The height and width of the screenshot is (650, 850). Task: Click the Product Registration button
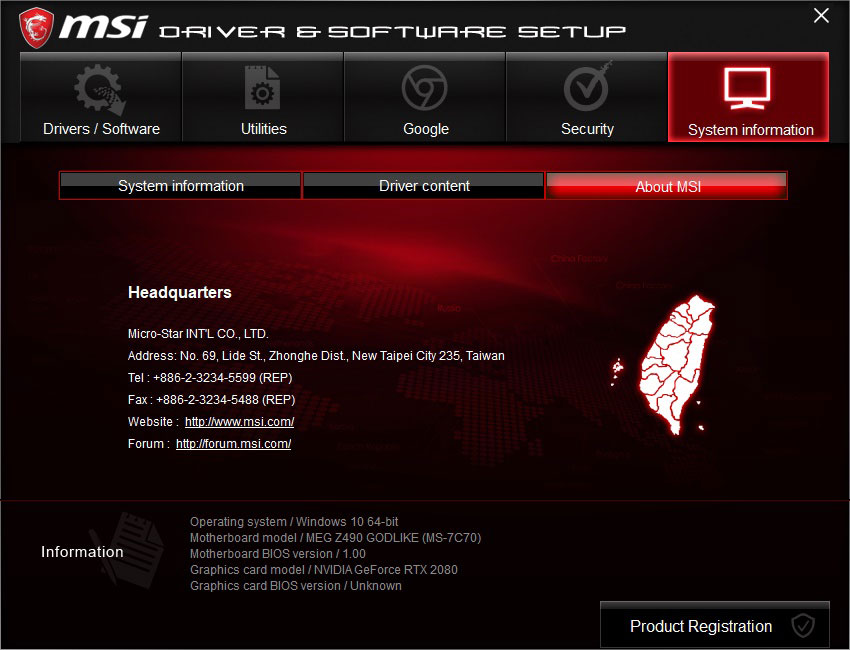point(715,625)
